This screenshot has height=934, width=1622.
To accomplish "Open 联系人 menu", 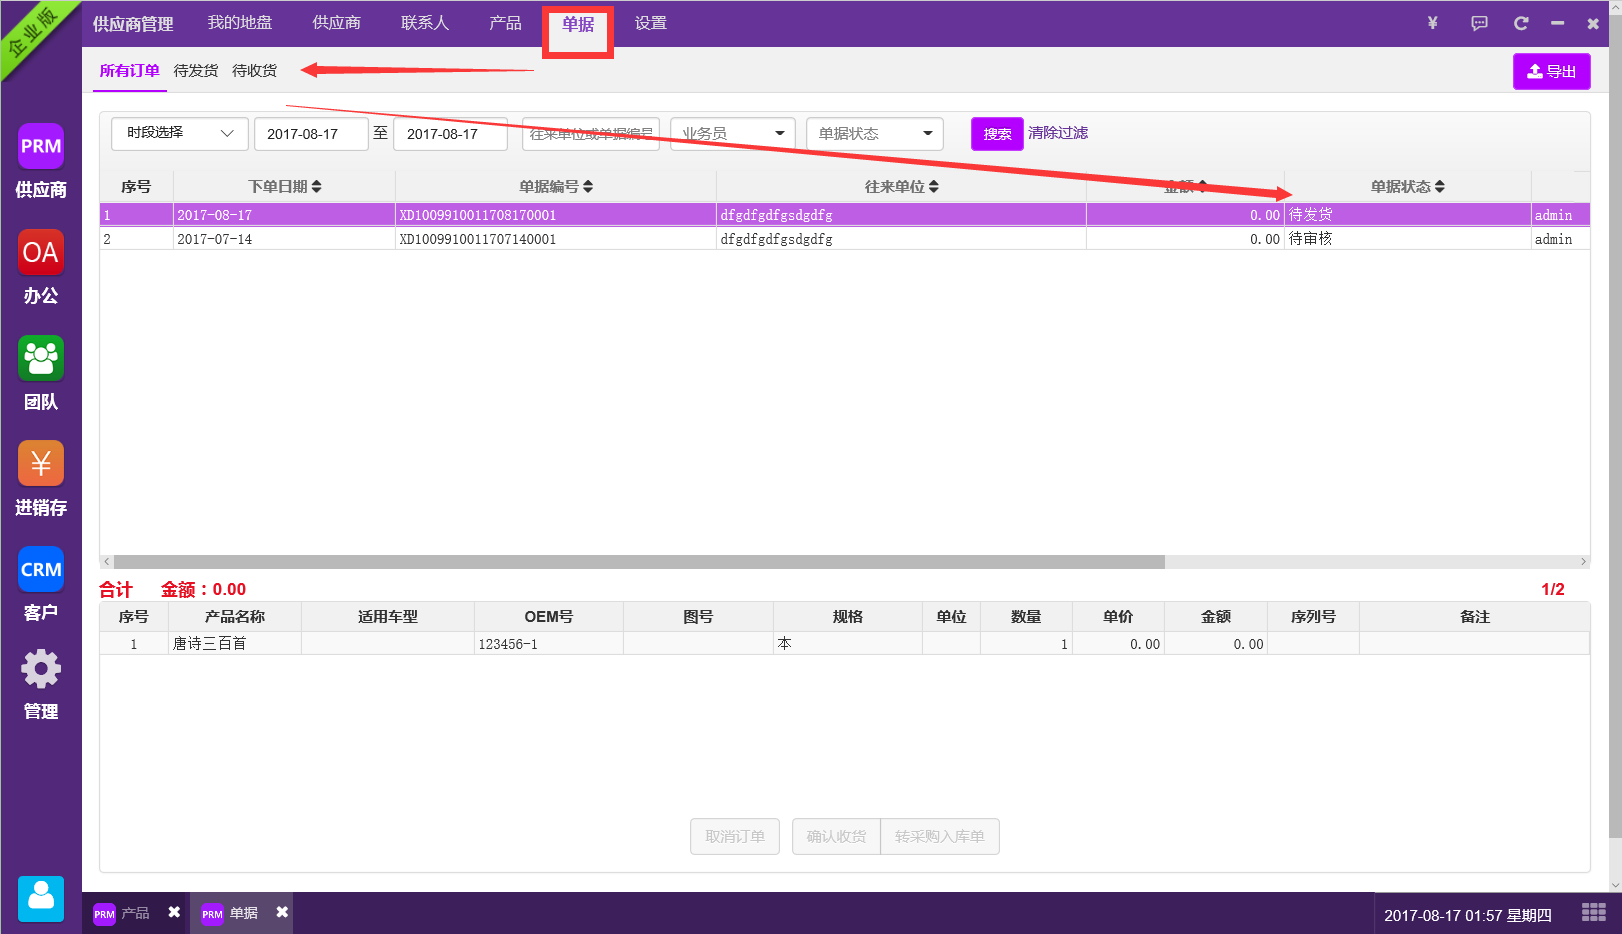I will tap(425, 23).
